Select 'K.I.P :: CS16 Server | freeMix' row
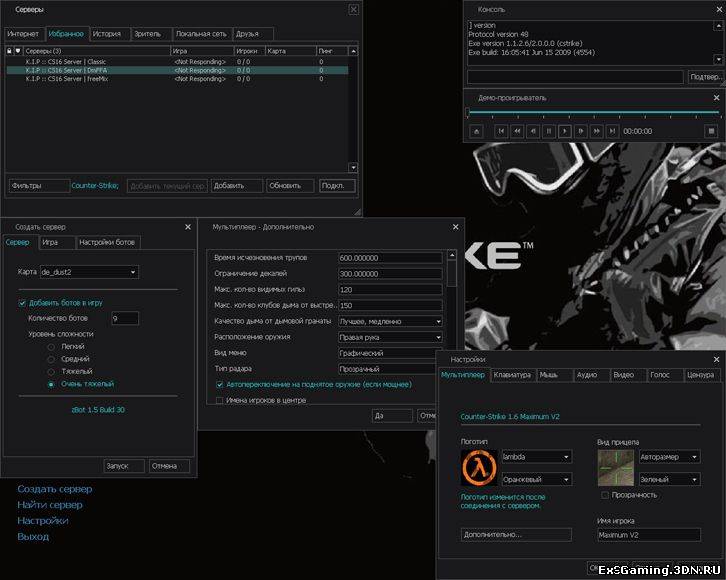726x580 pixels. click(x=177, y=79)
